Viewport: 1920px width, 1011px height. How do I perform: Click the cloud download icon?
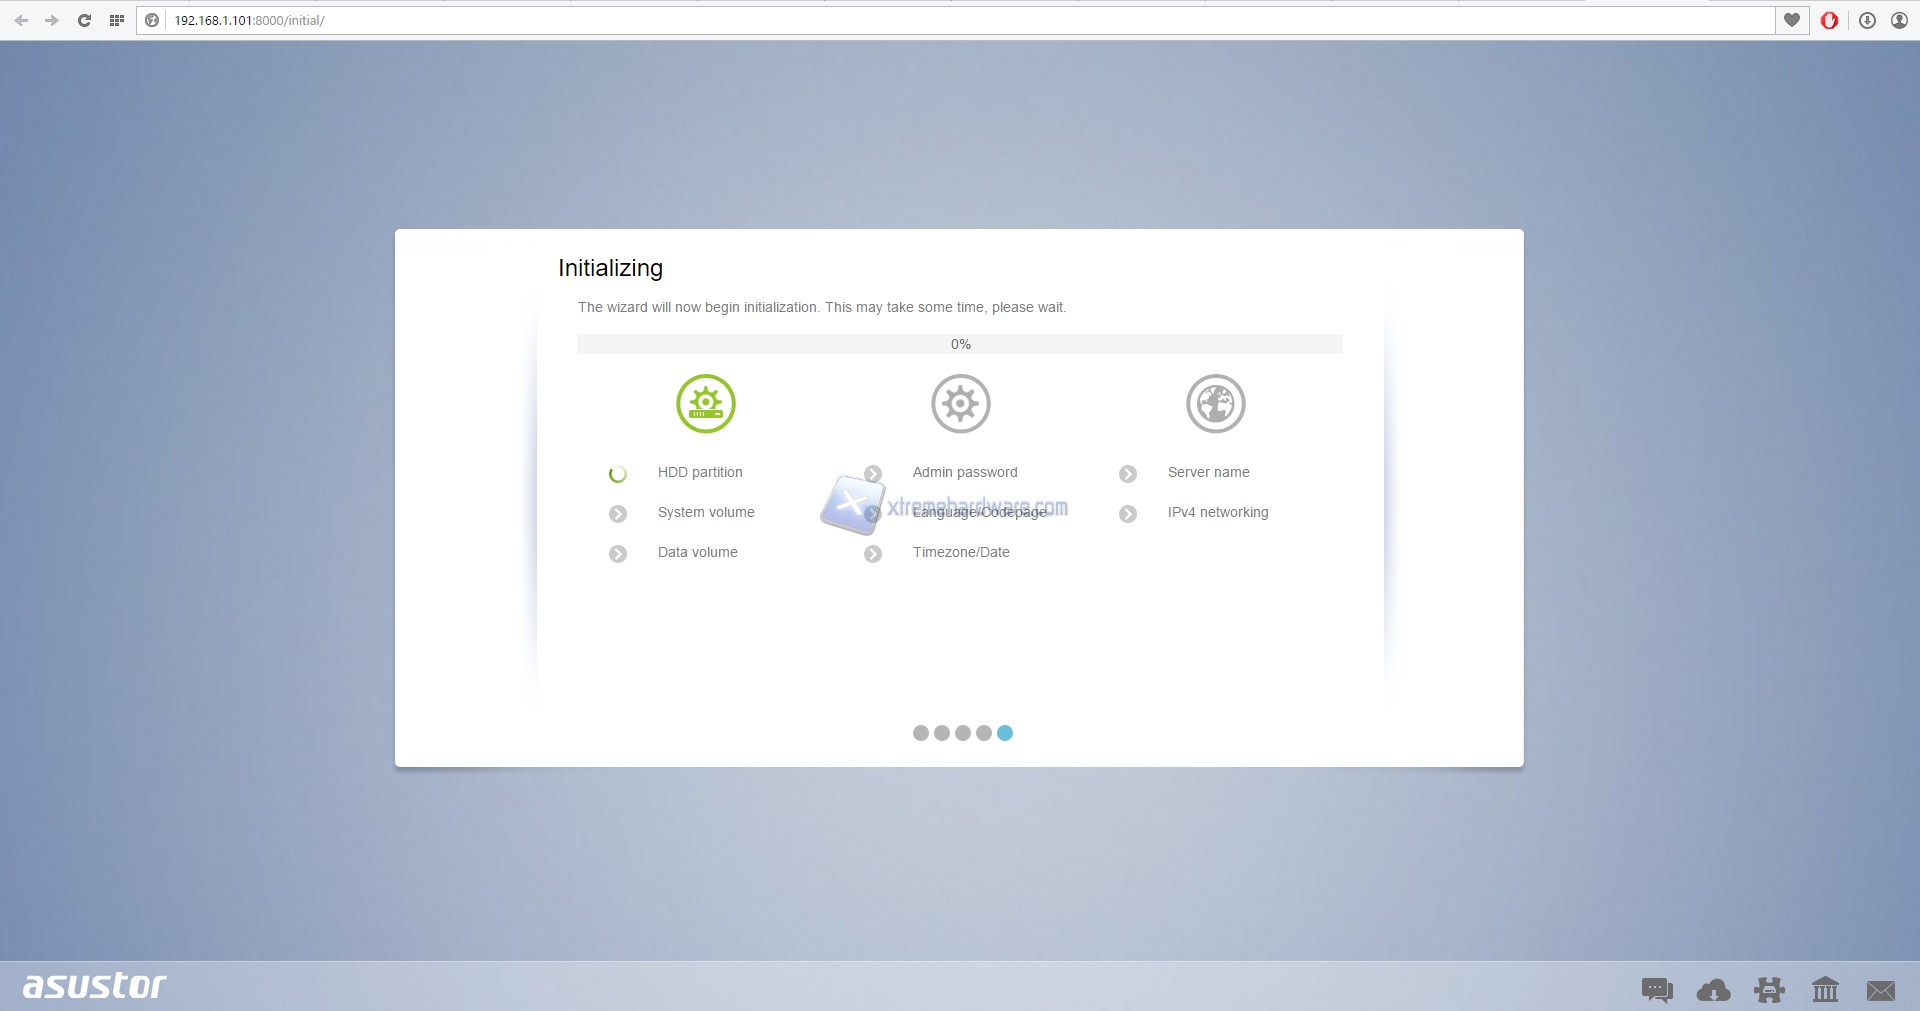pyautogui.click(x=1713, y=990)
